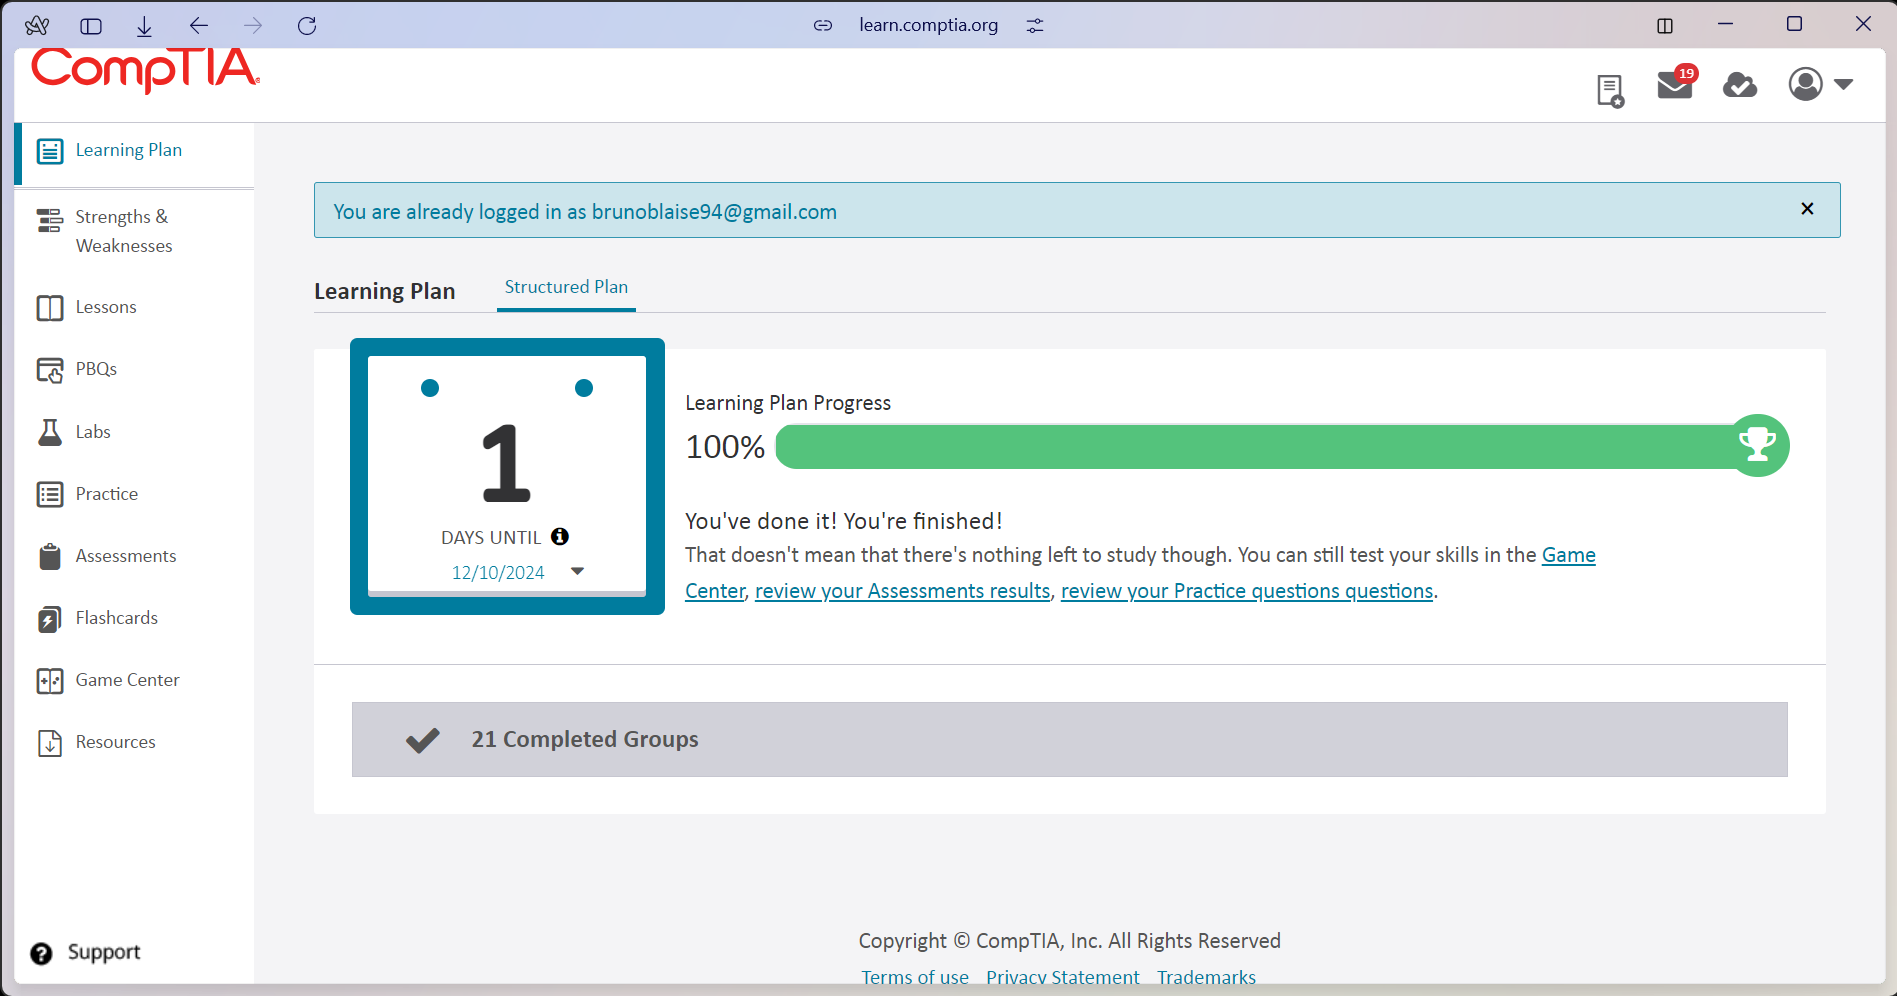Expand the 21 Completed Groups section
1897x996 pixels.
click(x=1069, y=739)
